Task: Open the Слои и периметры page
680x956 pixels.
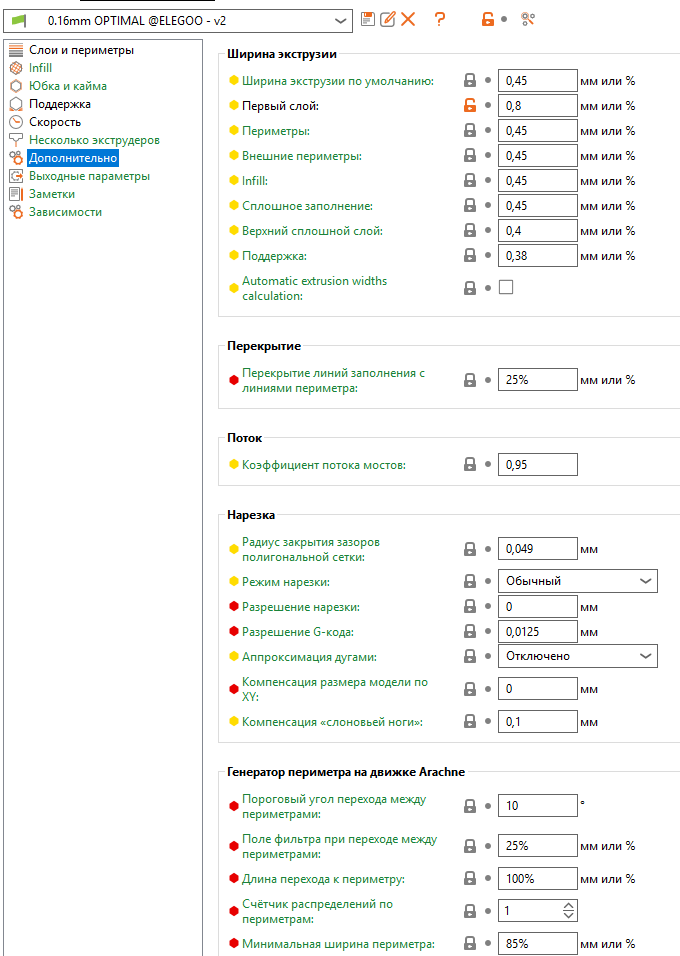Action: (81, 50)
